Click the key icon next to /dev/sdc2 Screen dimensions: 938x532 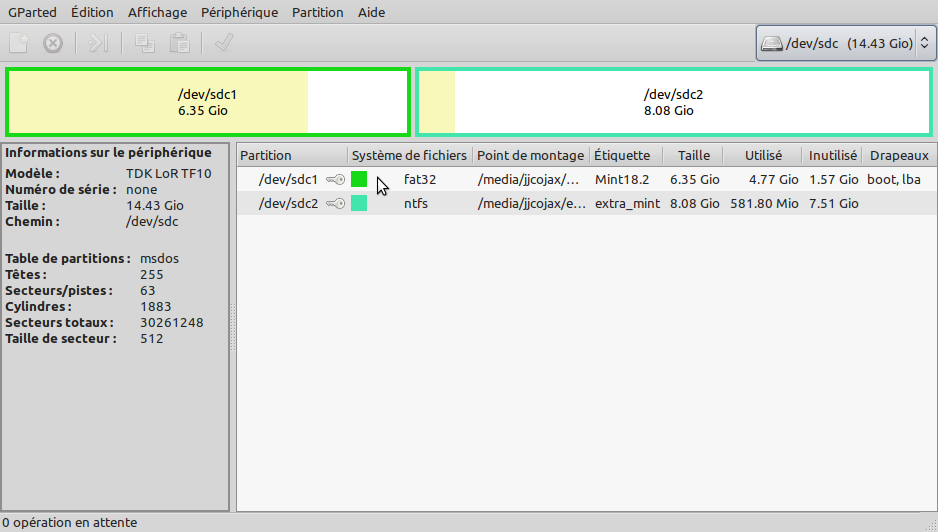(335, 203)
